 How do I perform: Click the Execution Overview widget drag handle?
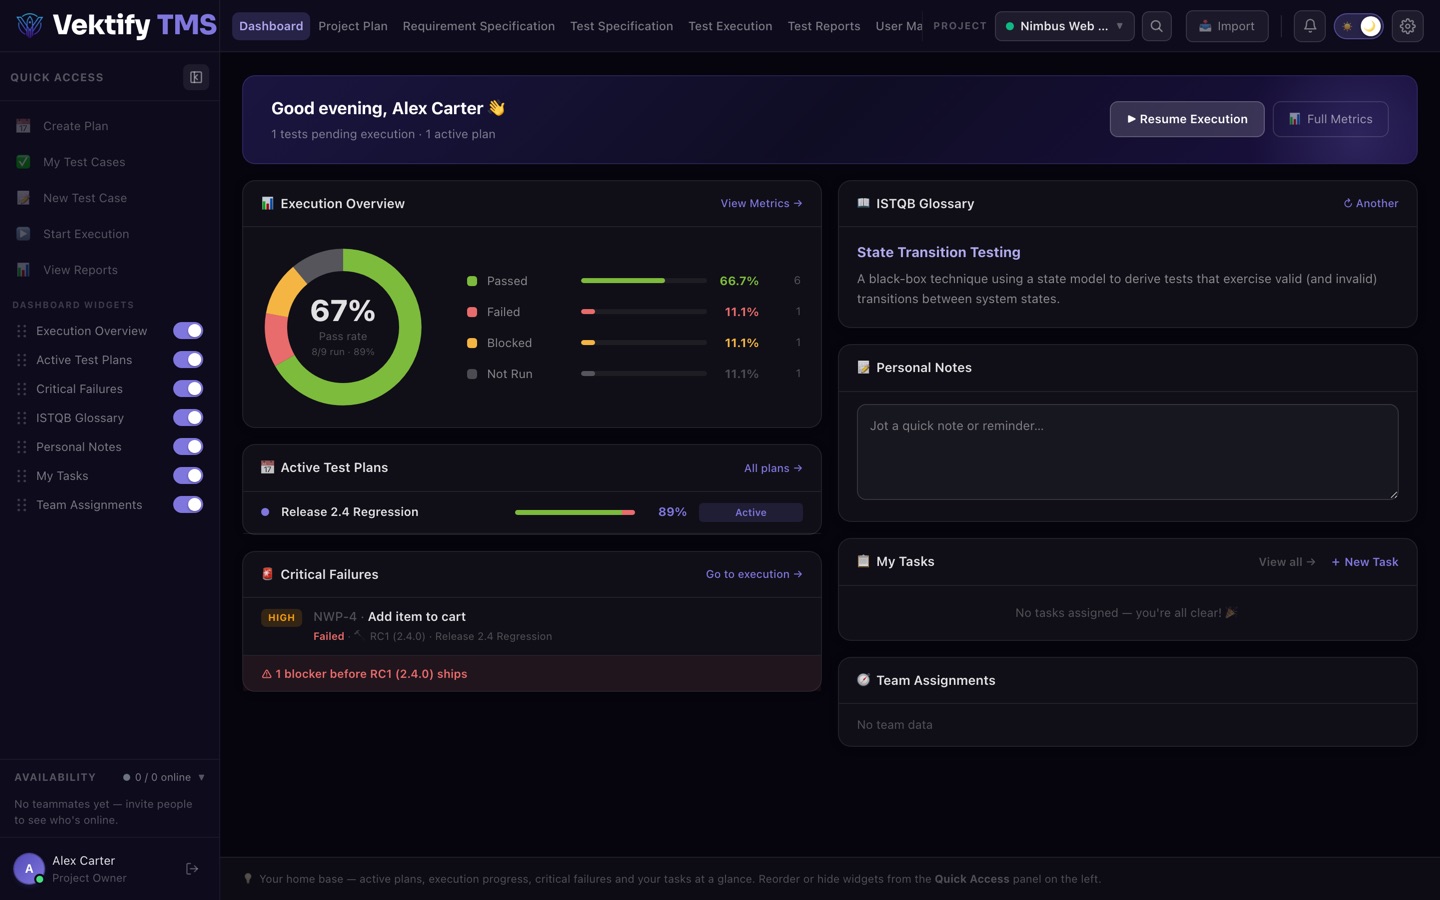(22, 331)
